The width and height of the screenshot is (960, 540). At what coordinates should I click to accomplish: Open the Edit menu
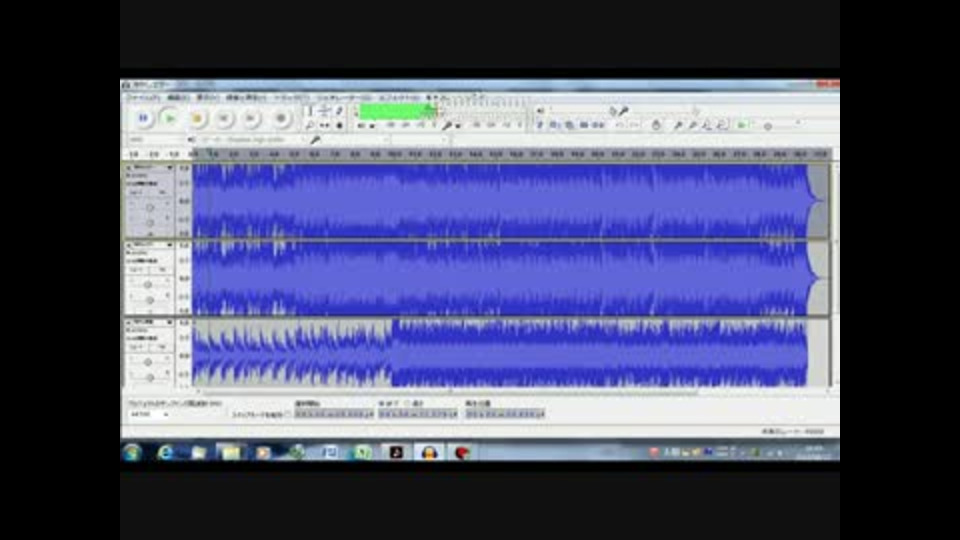point(178,98)
